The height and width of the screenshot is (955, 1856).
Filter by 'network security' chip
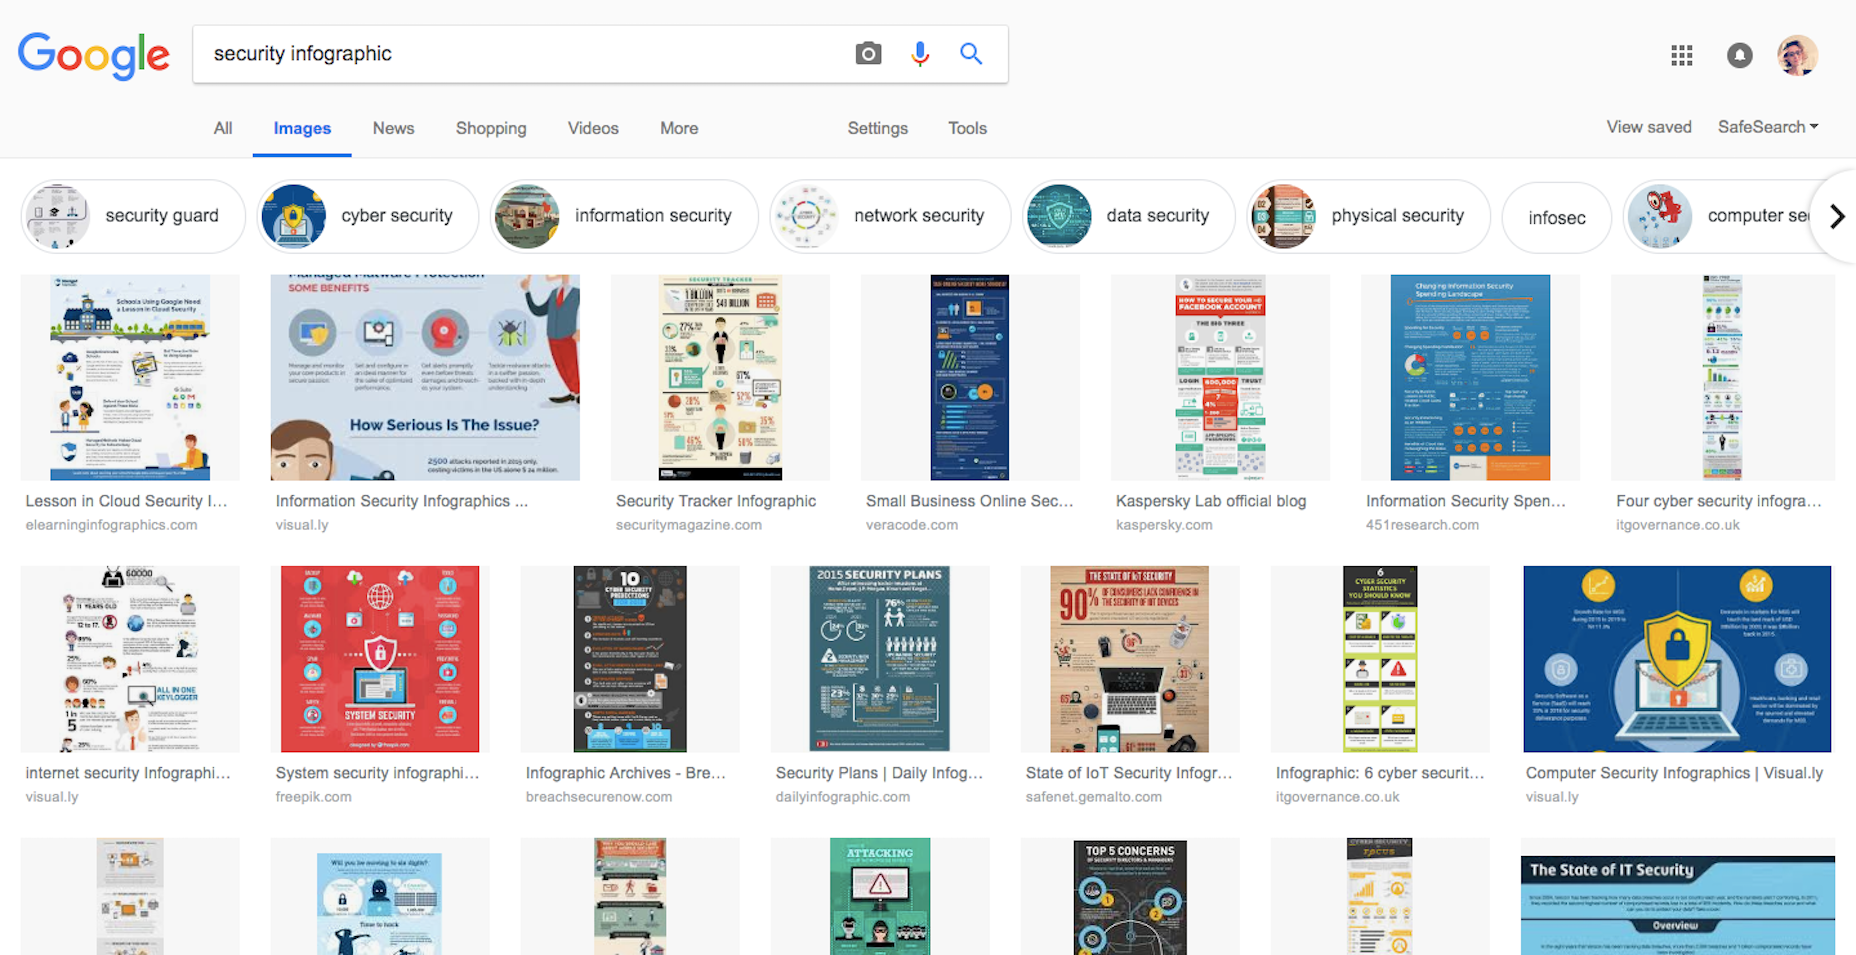890,216
